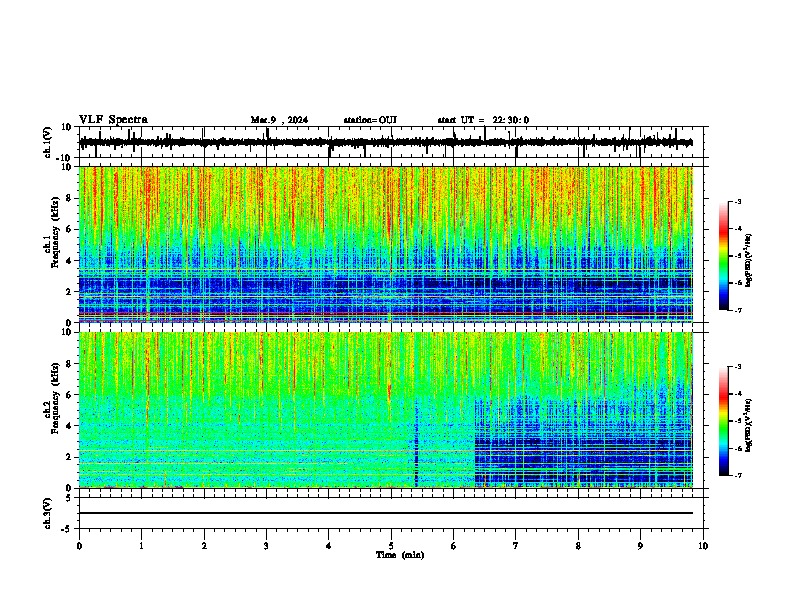Click time axis tick label "6"
Viewport: 792px width, 612px height.
[454, 546]
